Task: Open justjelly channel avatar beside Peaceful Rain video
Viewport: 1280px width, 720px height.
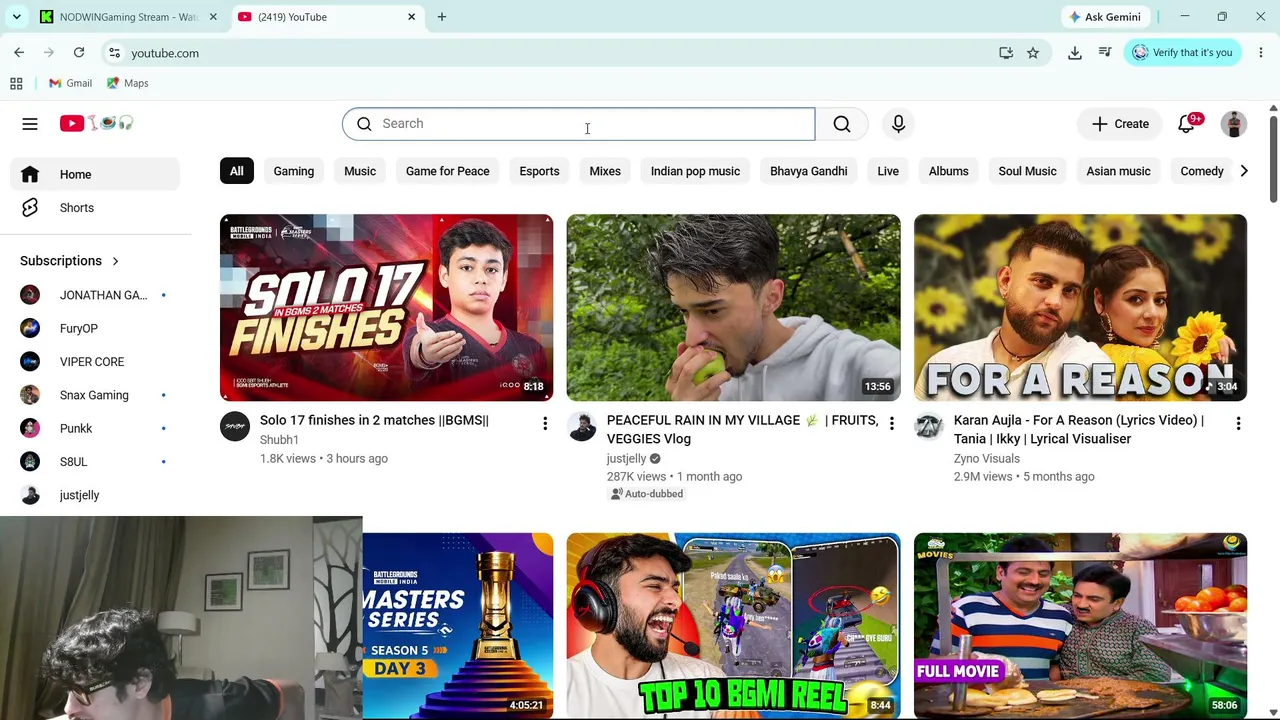Action: 582,426
